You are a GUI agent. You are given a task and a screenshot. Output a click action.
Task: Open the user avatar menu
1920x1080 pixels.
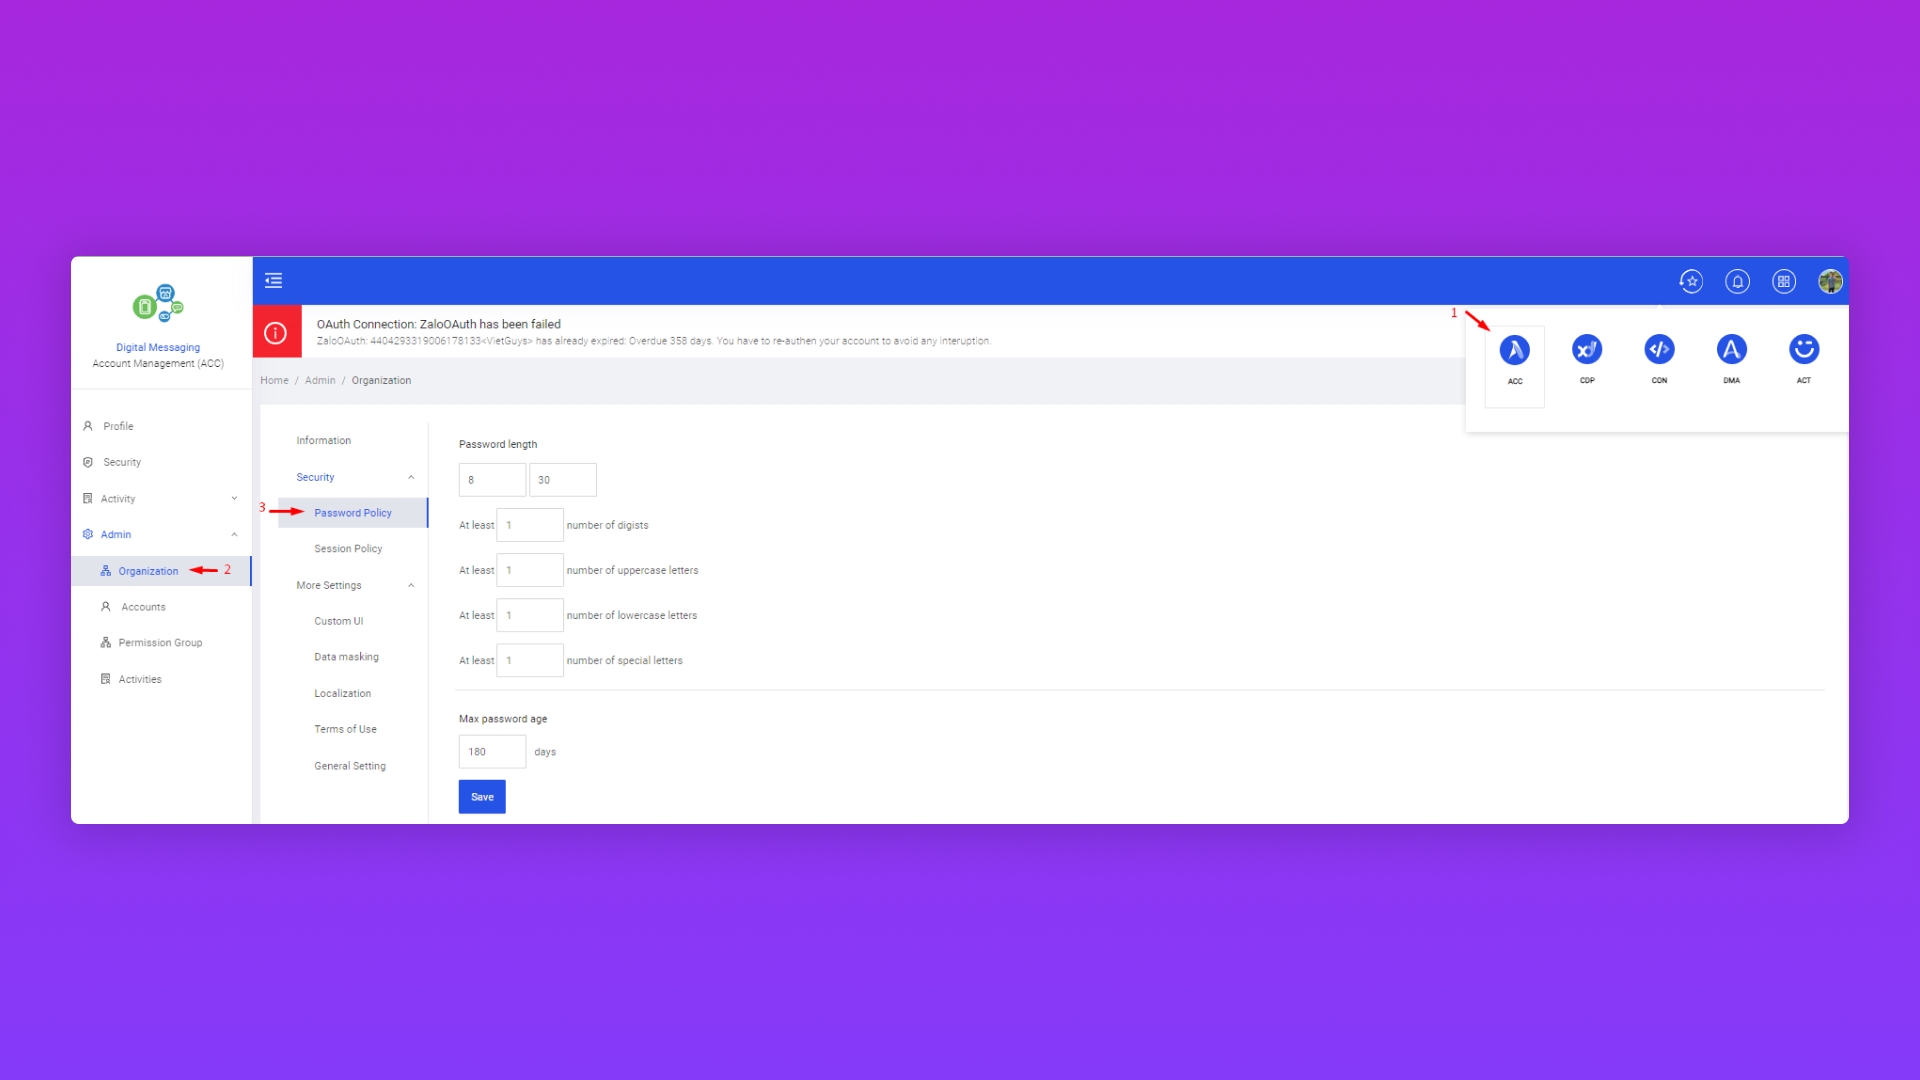1830,282
